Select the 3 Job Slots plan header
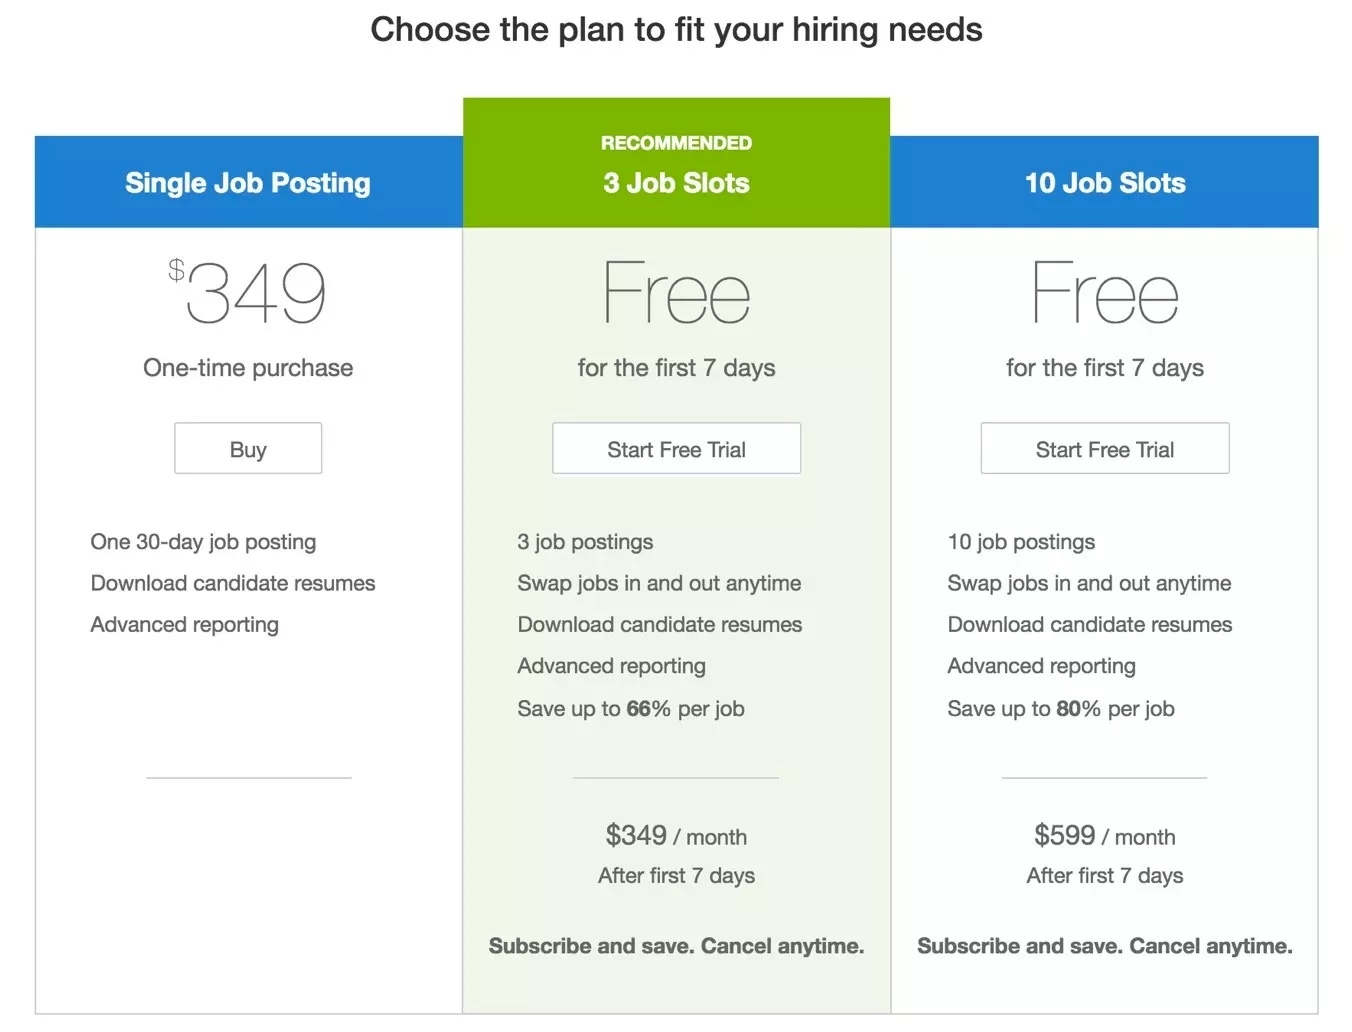 click(676, 182)
